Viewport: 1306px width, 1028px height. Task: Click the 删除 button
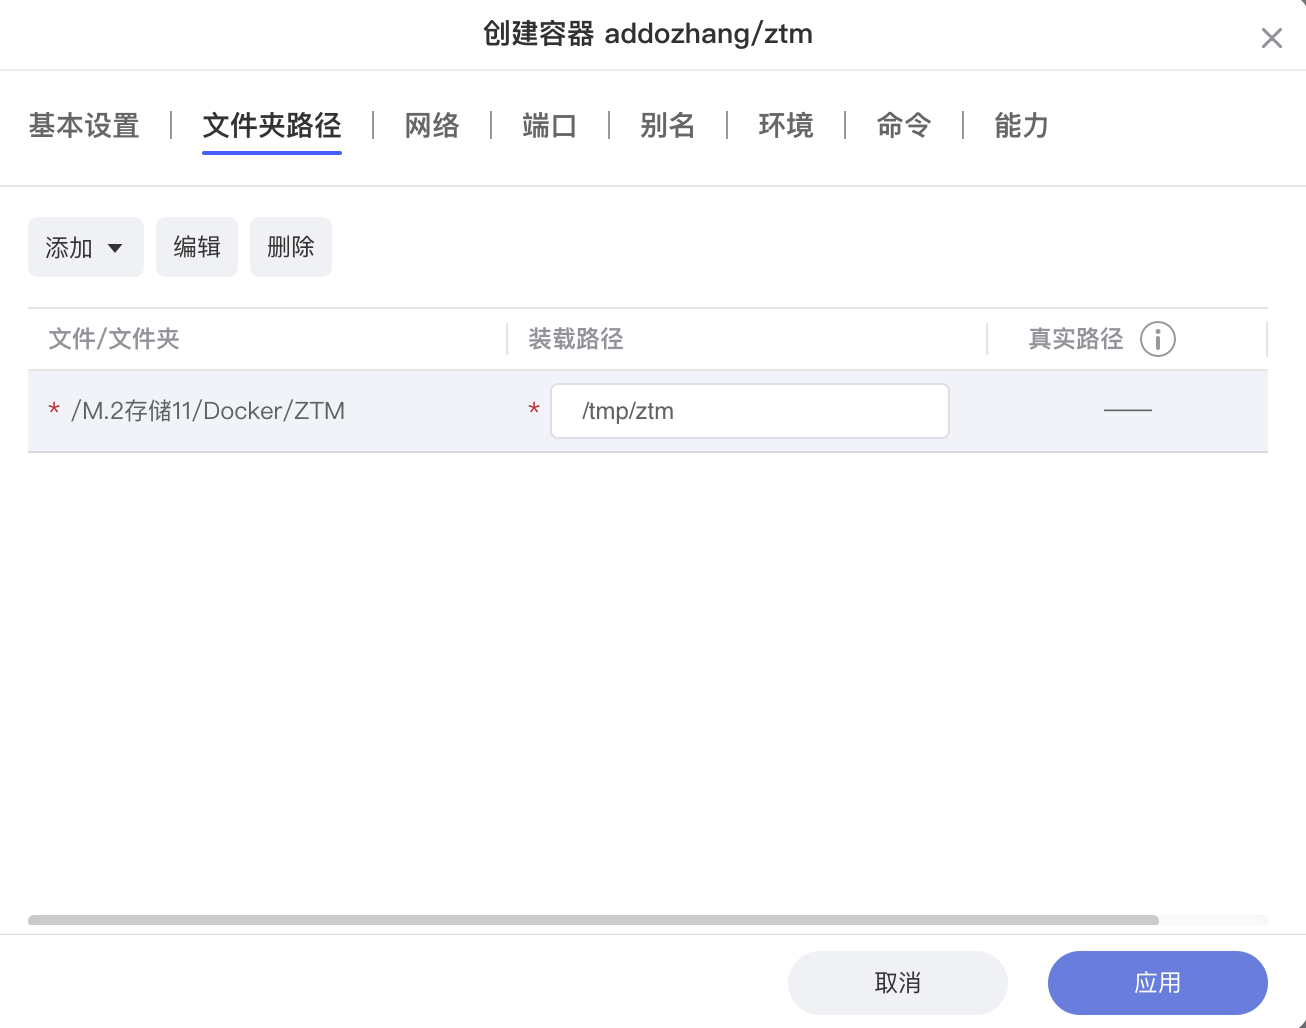(290, 247)
